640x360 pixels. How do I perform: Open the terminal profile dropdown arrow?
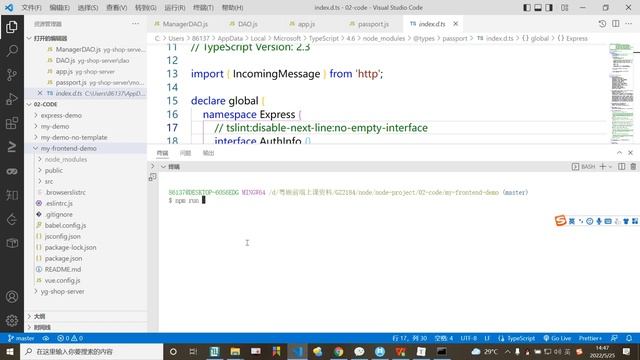pos(611,167)
